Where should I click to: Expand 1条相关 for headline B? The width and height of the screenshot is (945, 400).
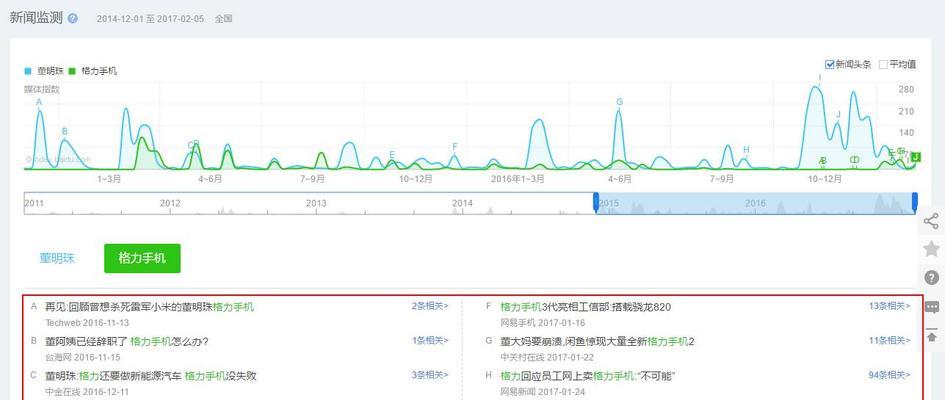point(430,340)
